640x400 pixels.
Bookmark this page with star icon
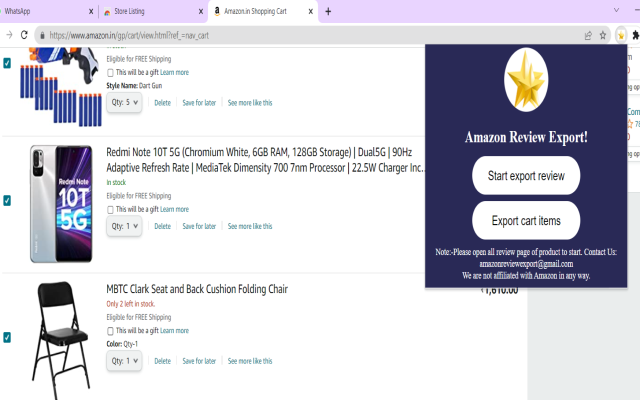603,36
